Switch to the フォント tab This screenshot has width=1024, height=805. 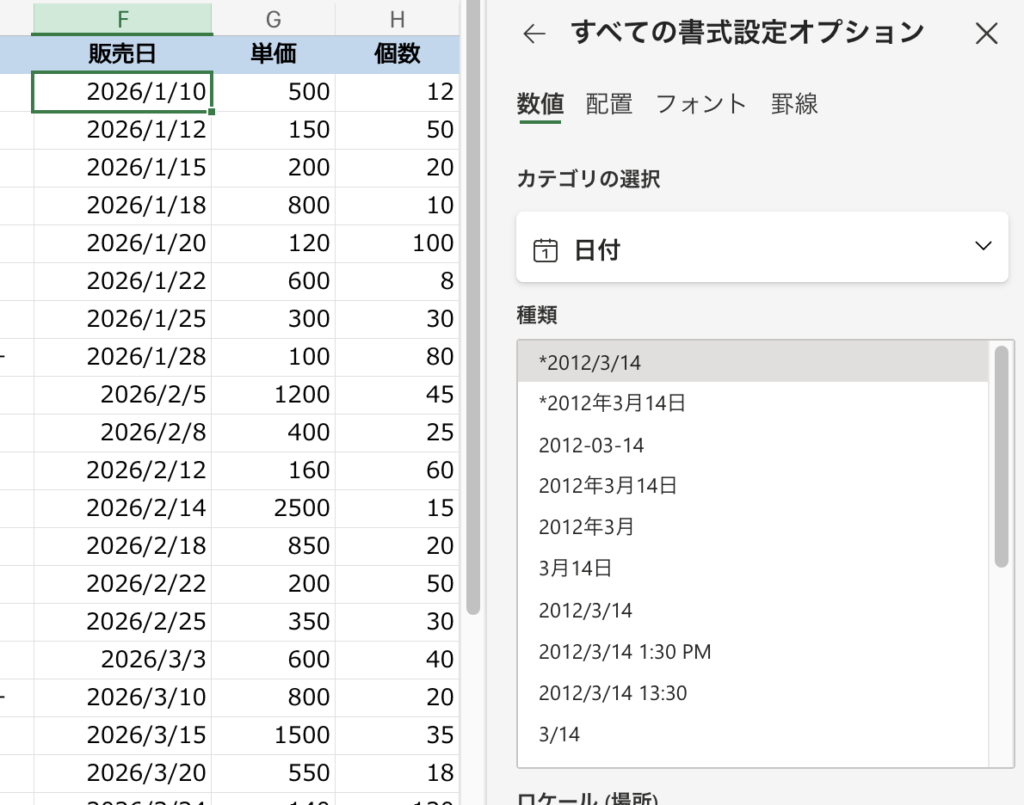[701, 104]
